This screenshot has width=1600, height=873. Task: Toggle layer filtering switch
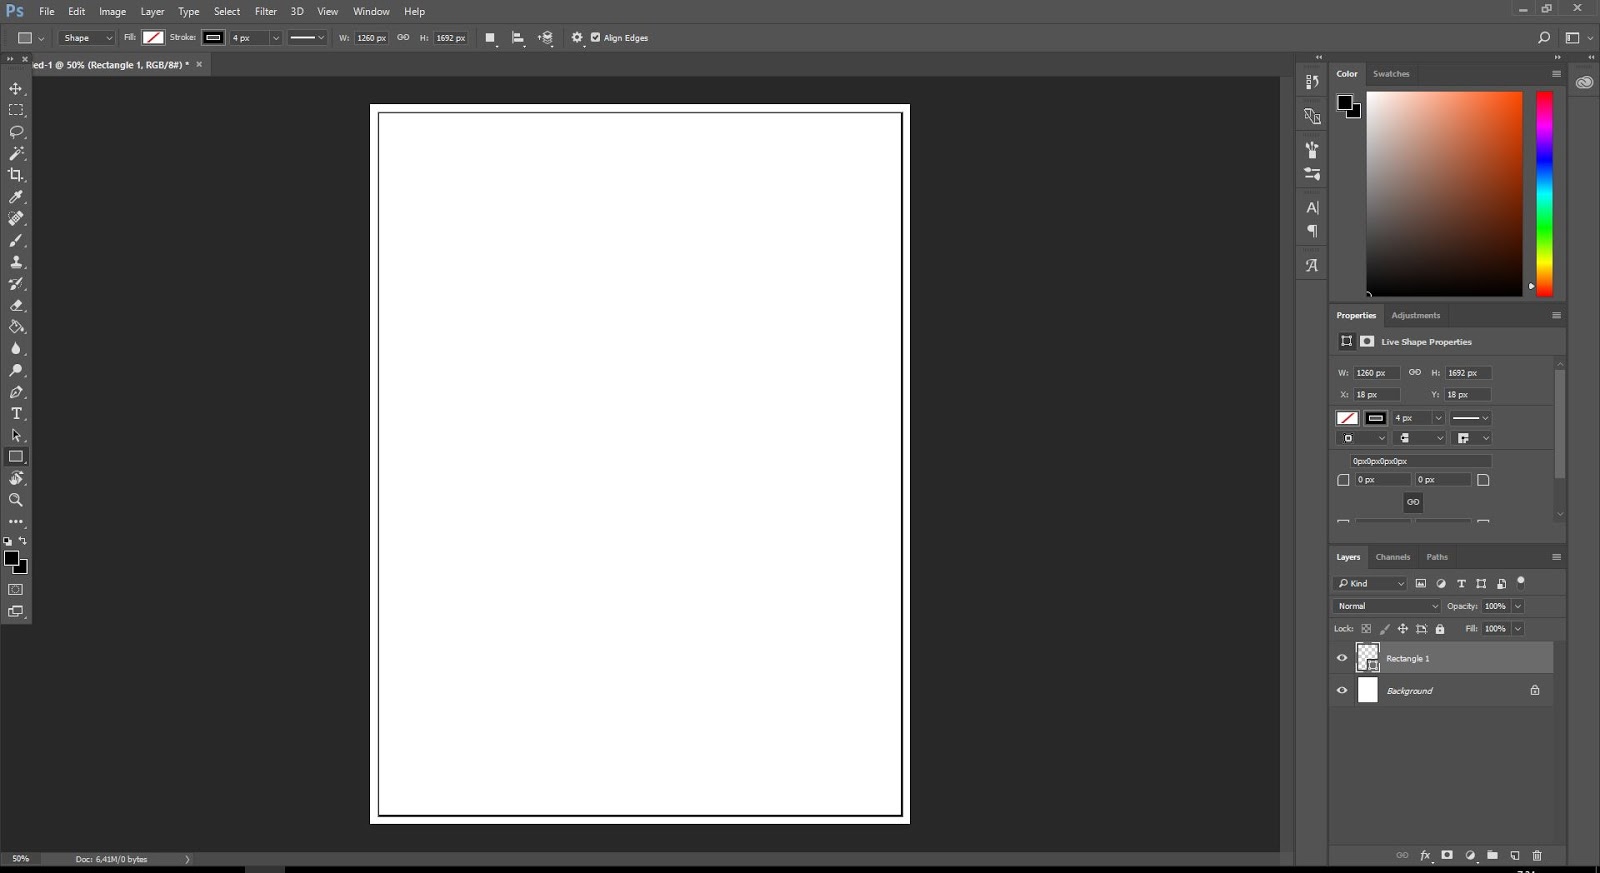coord(1521,582)
